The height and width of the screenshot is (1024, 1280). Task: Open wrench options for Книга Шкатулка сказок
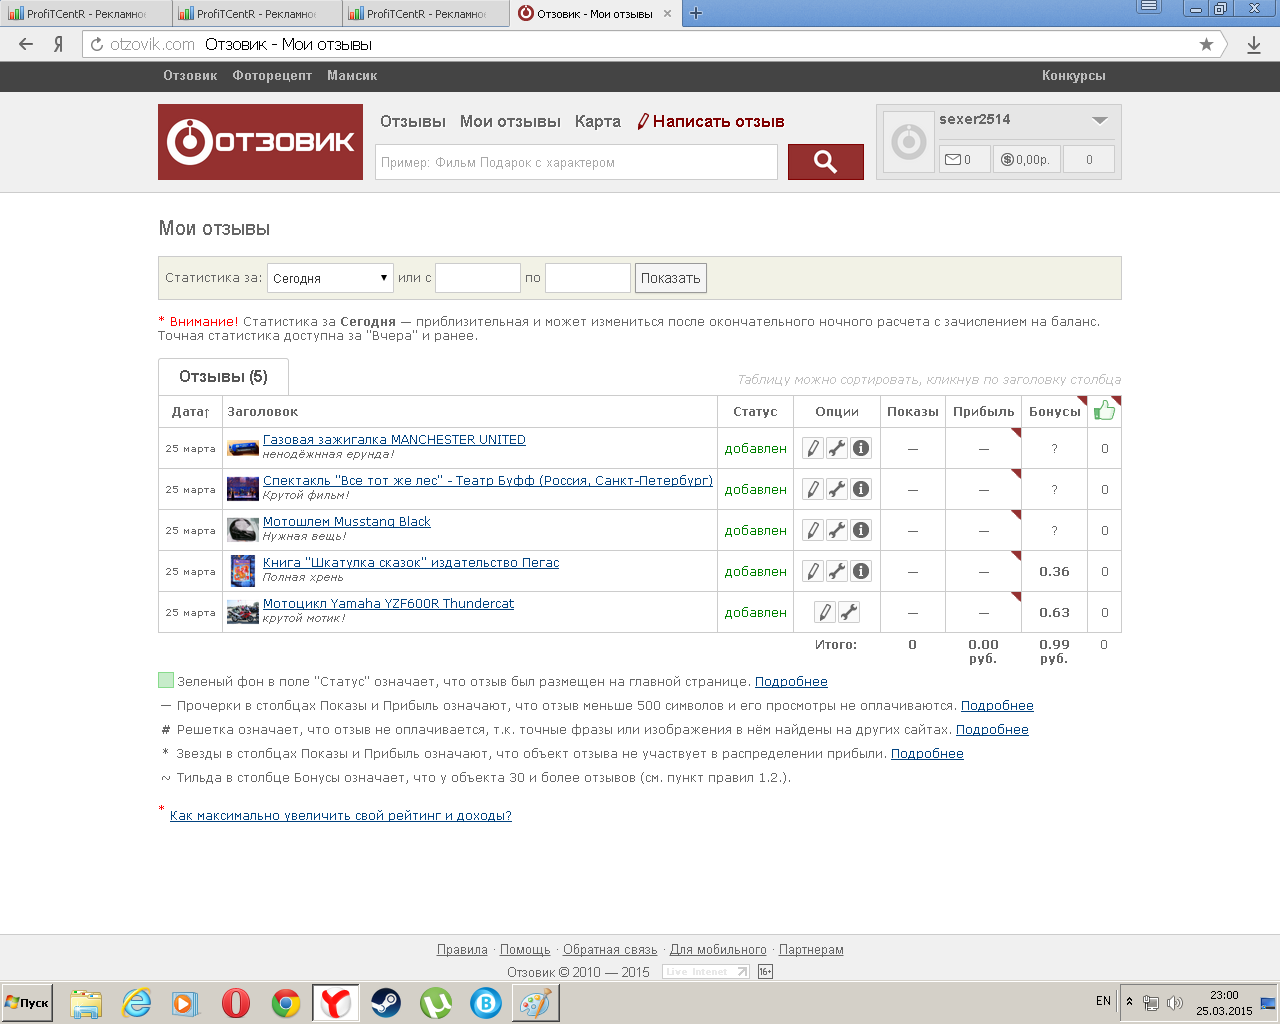(837, 571)
